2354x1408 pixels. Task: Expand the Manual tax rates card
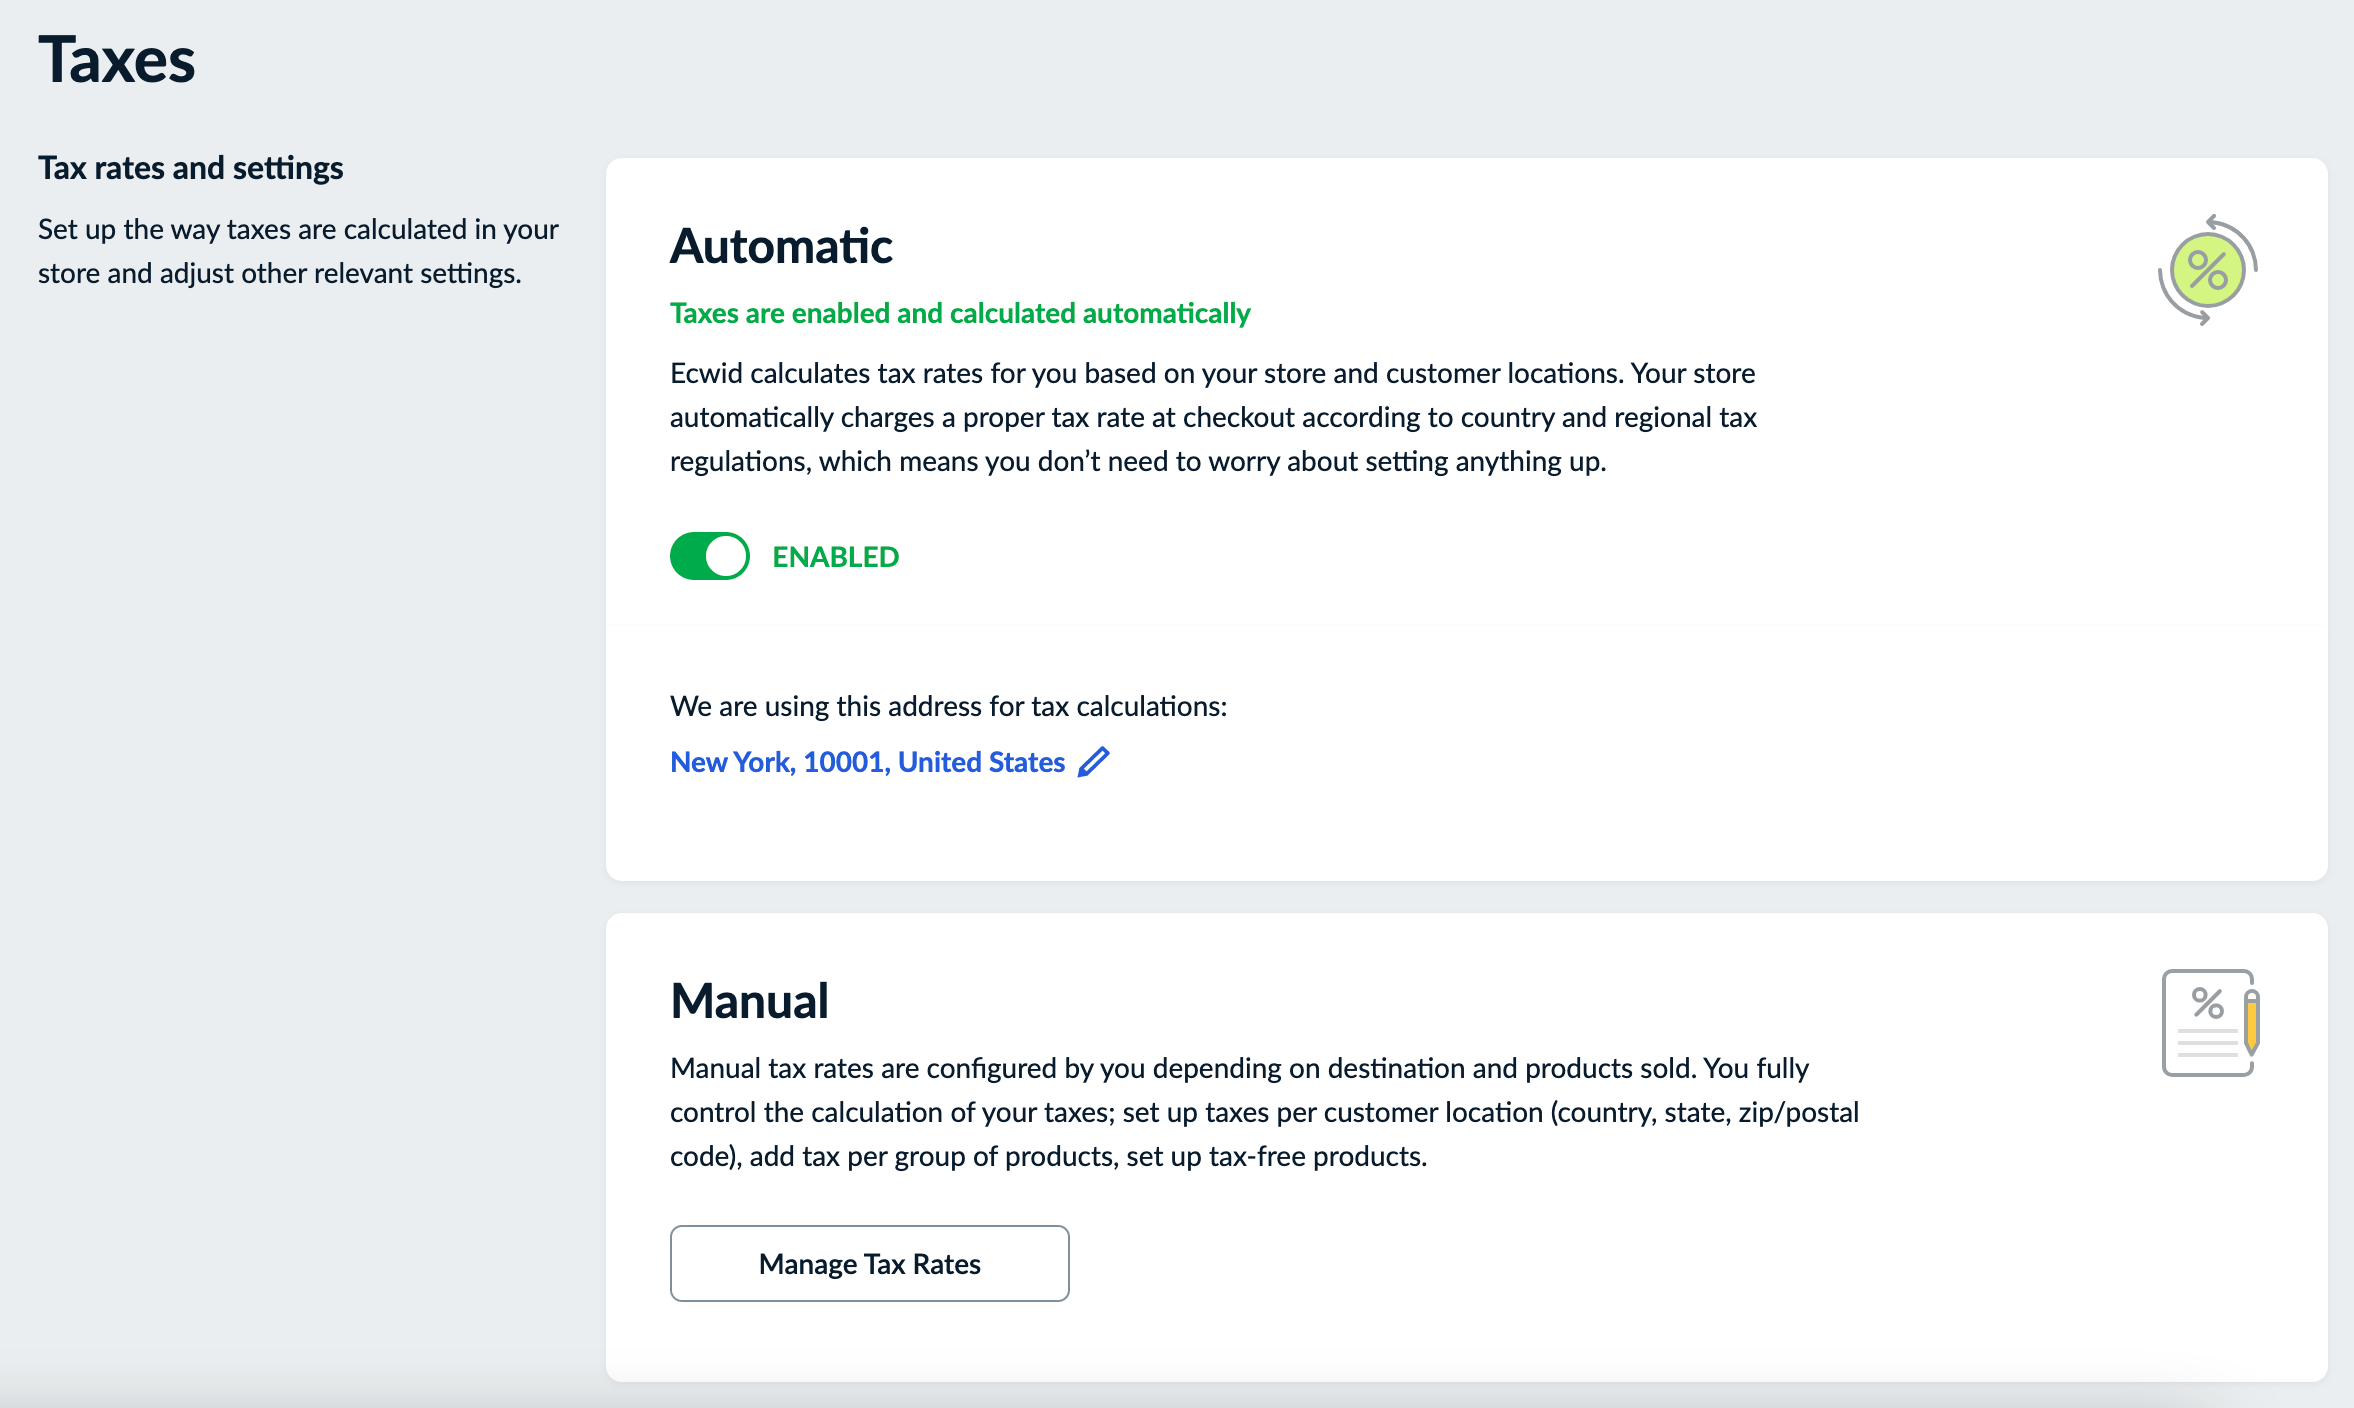point(749,1000)
